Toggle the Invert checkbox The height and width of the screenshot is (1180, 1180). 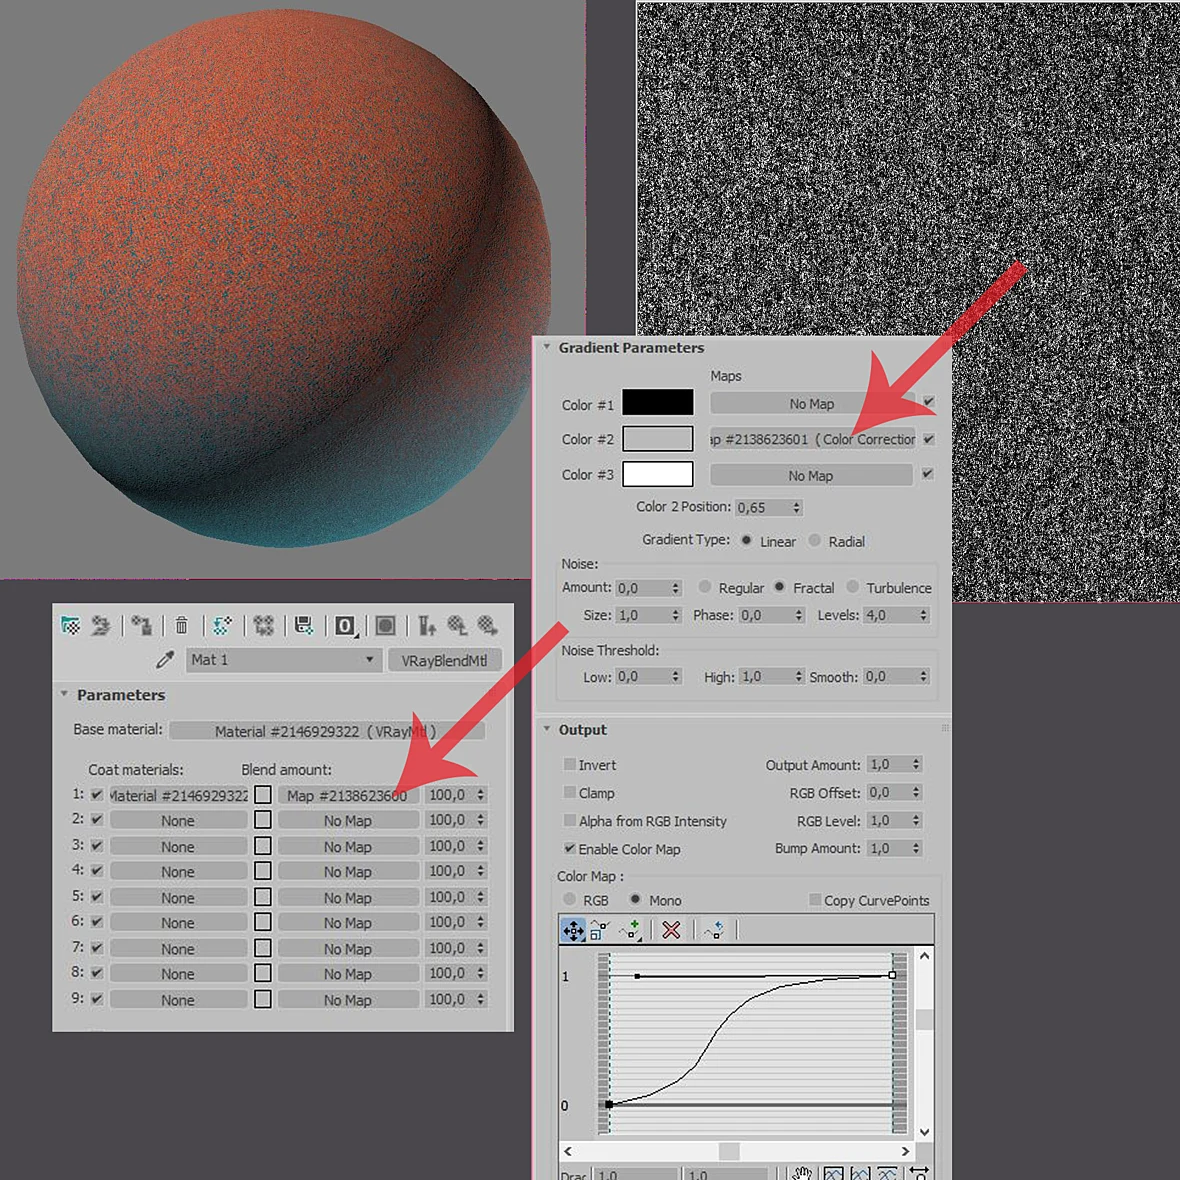tap(570, 764)
